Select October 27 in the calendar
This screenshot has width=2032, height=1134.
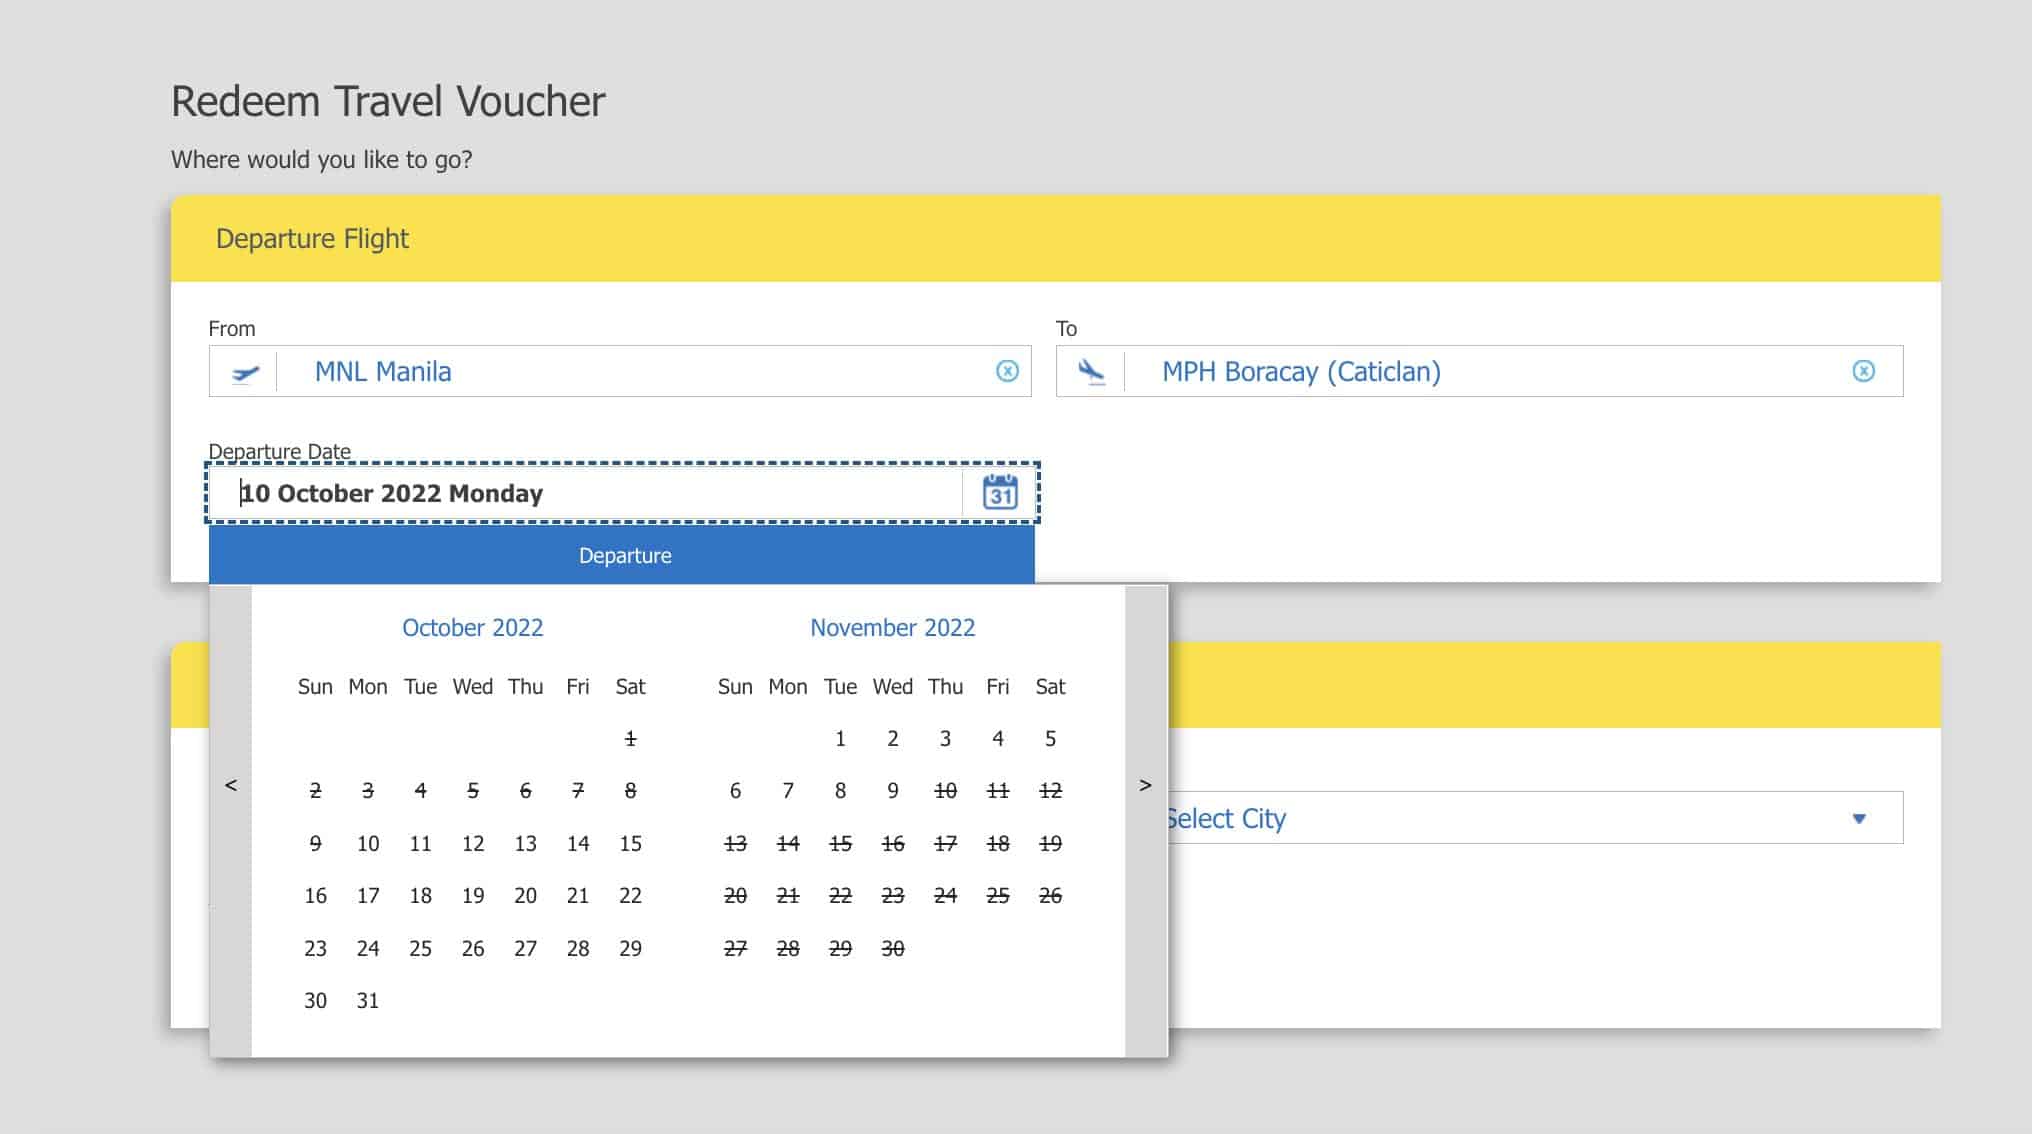coord(525,948)
